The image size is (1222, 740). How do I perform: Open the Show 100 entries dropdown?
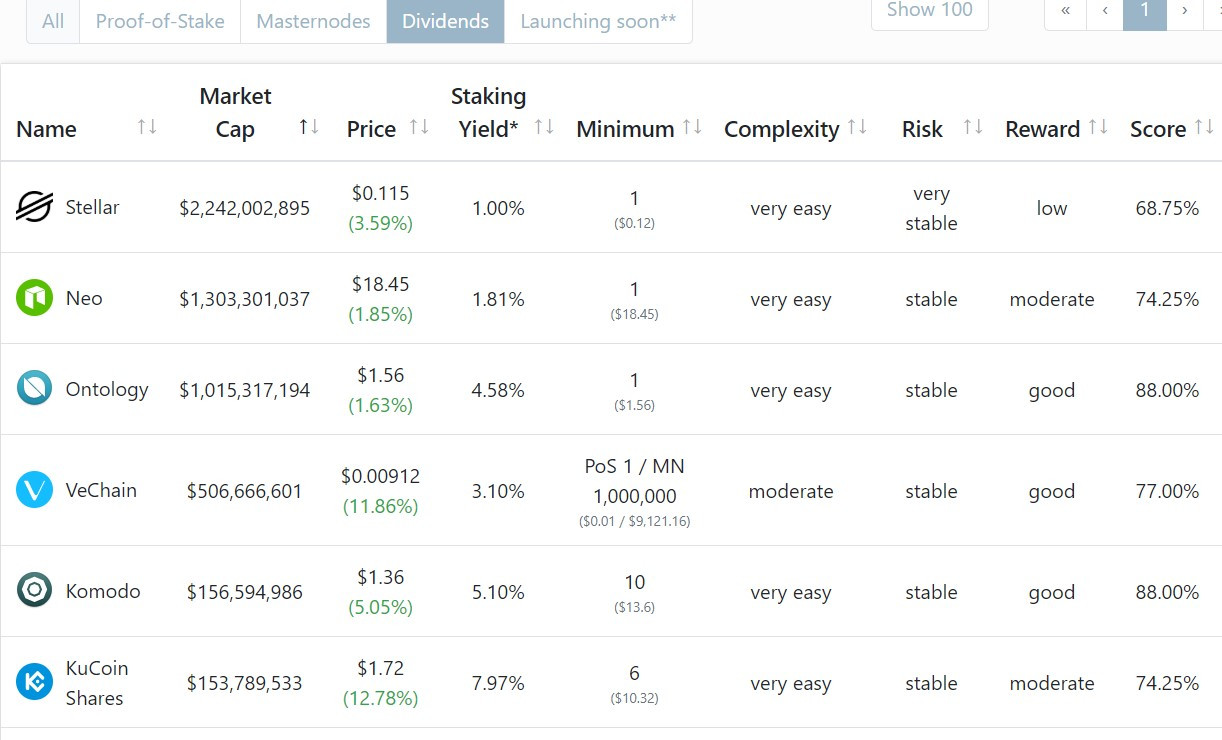(x=929, y=12)
